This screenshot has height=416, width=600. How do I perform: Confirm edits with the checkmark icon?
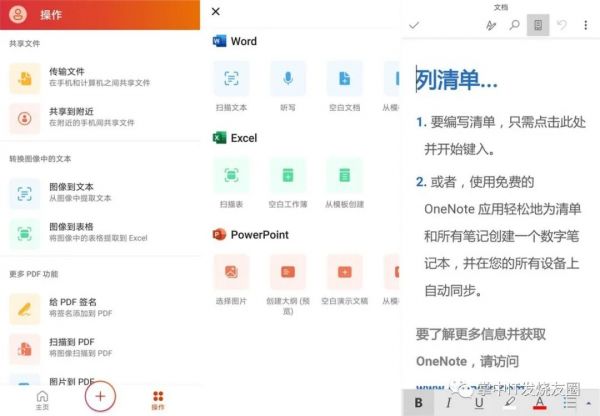pos(414,26)
